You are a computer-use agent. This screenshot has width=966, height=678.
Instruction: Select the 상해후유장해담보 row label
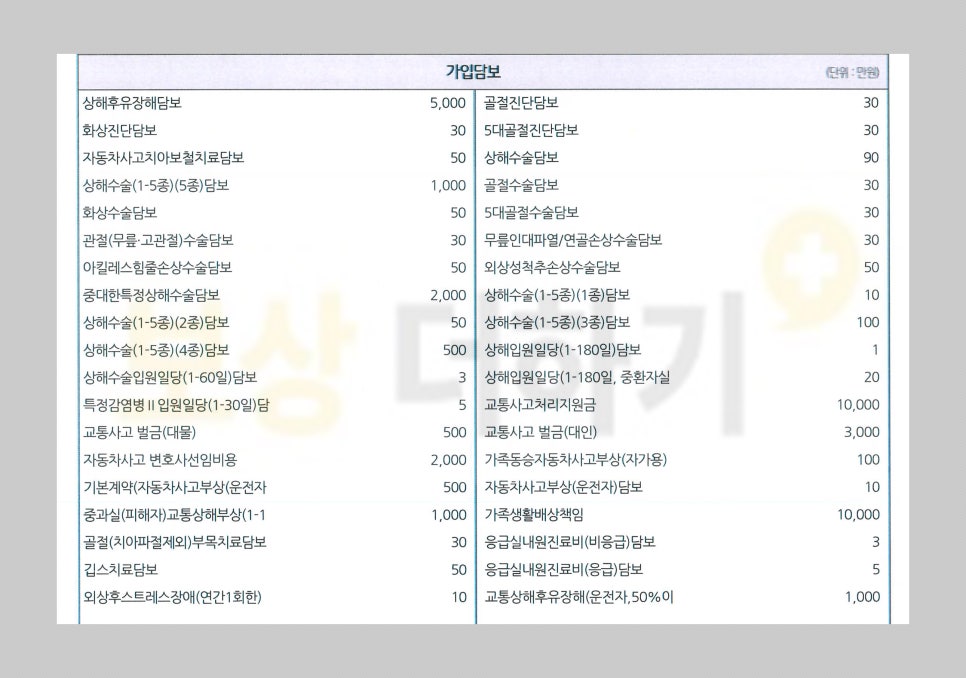click(x=132, y=103)
